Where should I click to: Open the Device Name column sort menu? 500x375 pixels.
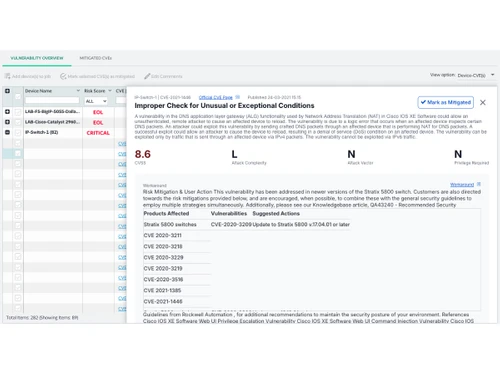click(78, 91)
